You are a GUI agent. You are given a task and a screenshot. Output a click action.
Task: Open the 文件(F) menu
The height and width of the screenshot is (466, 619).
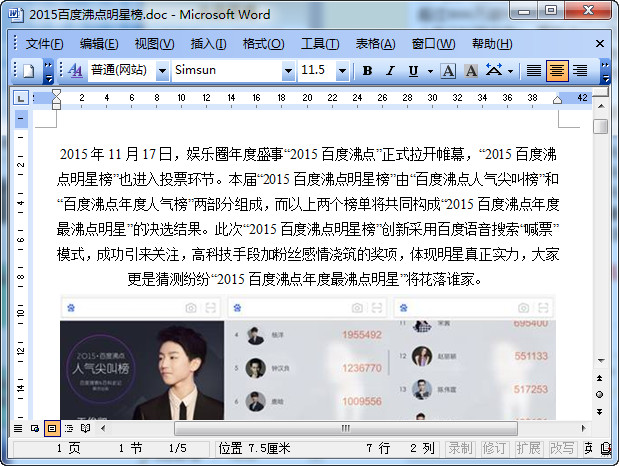click(x=44, y=44)
